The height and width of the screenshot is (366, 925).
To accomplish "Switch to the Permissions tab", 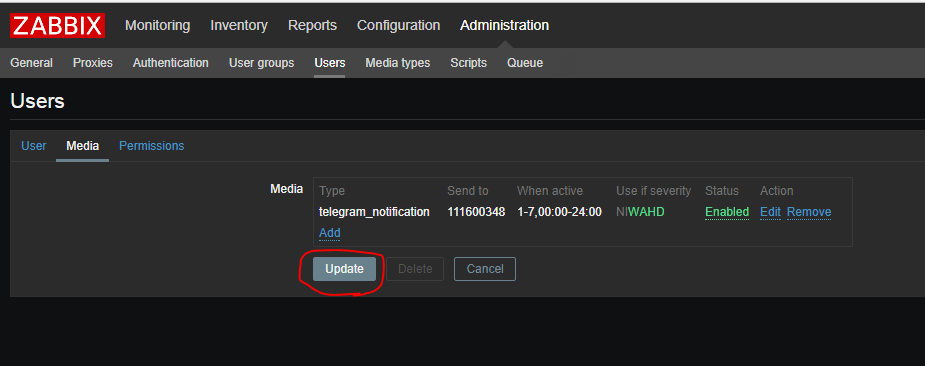I will (152, 146).
